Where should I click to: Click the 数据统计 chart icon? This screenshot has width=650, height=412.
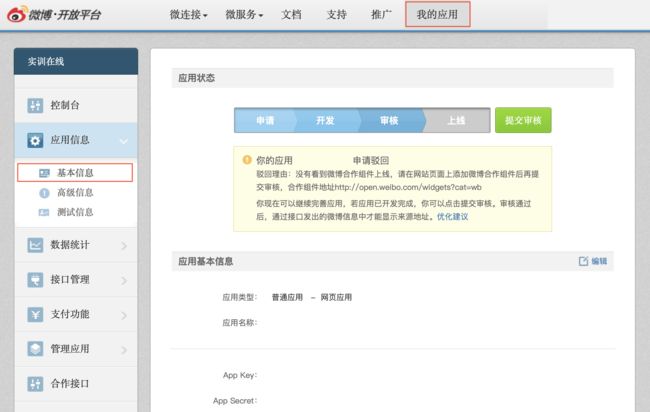pos(35,245)
